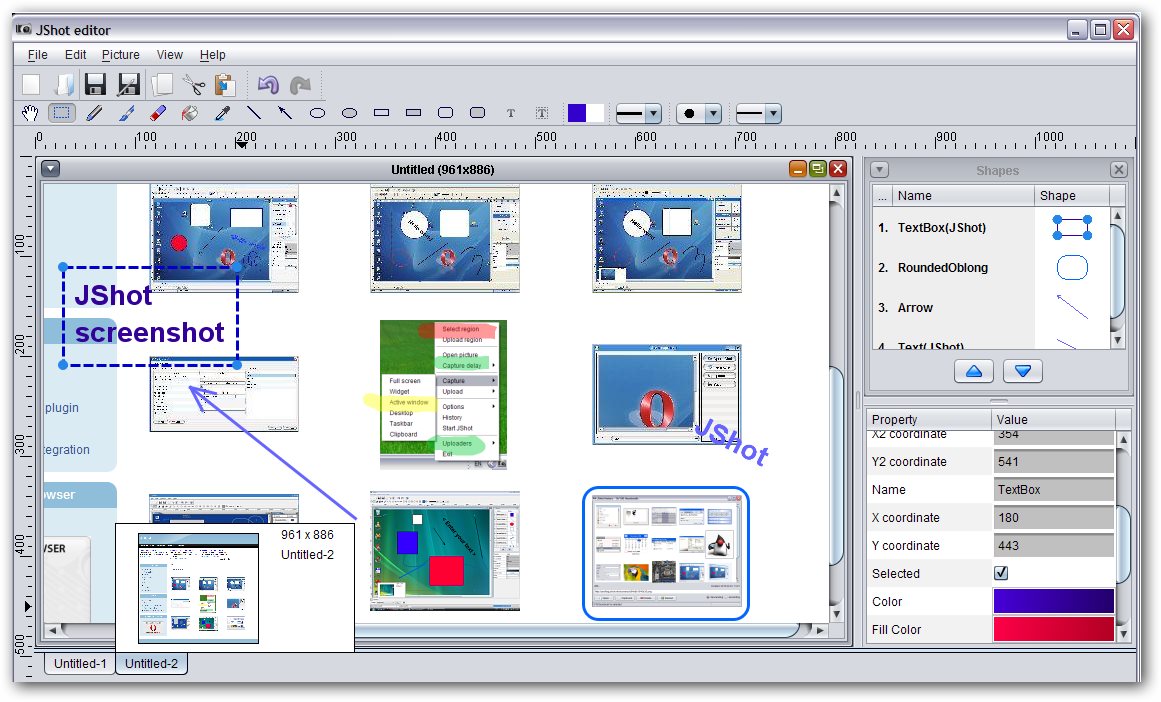Maximize the Untitled (961x886) document window

pyautogui.click(x=818, y=169)
